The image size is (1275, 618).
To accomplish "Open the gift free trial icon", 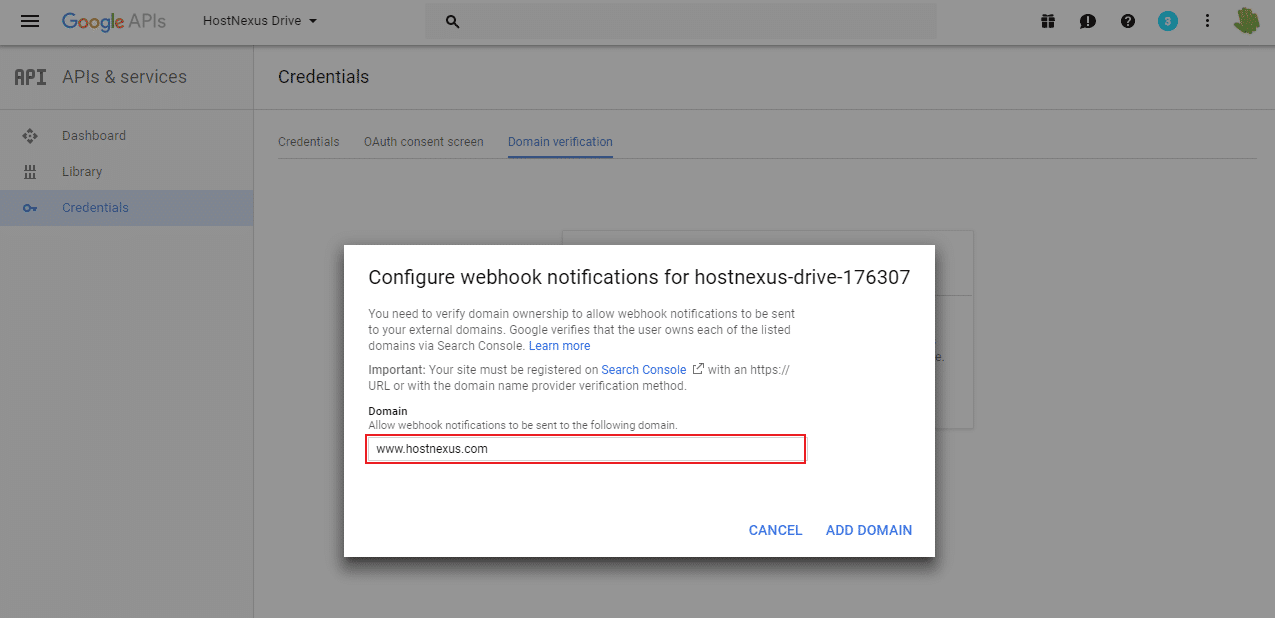I will coord(1048,21).
